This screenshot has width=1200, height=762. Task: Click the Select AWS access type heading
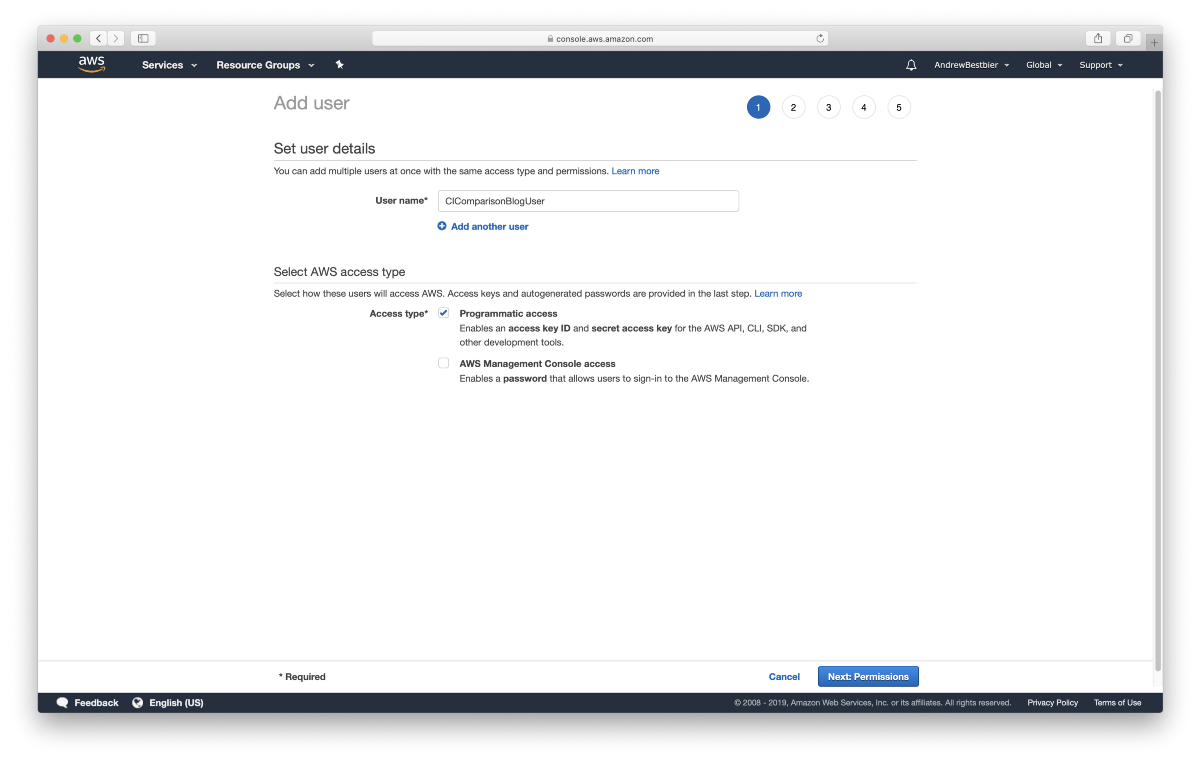[x=339, y=272]
